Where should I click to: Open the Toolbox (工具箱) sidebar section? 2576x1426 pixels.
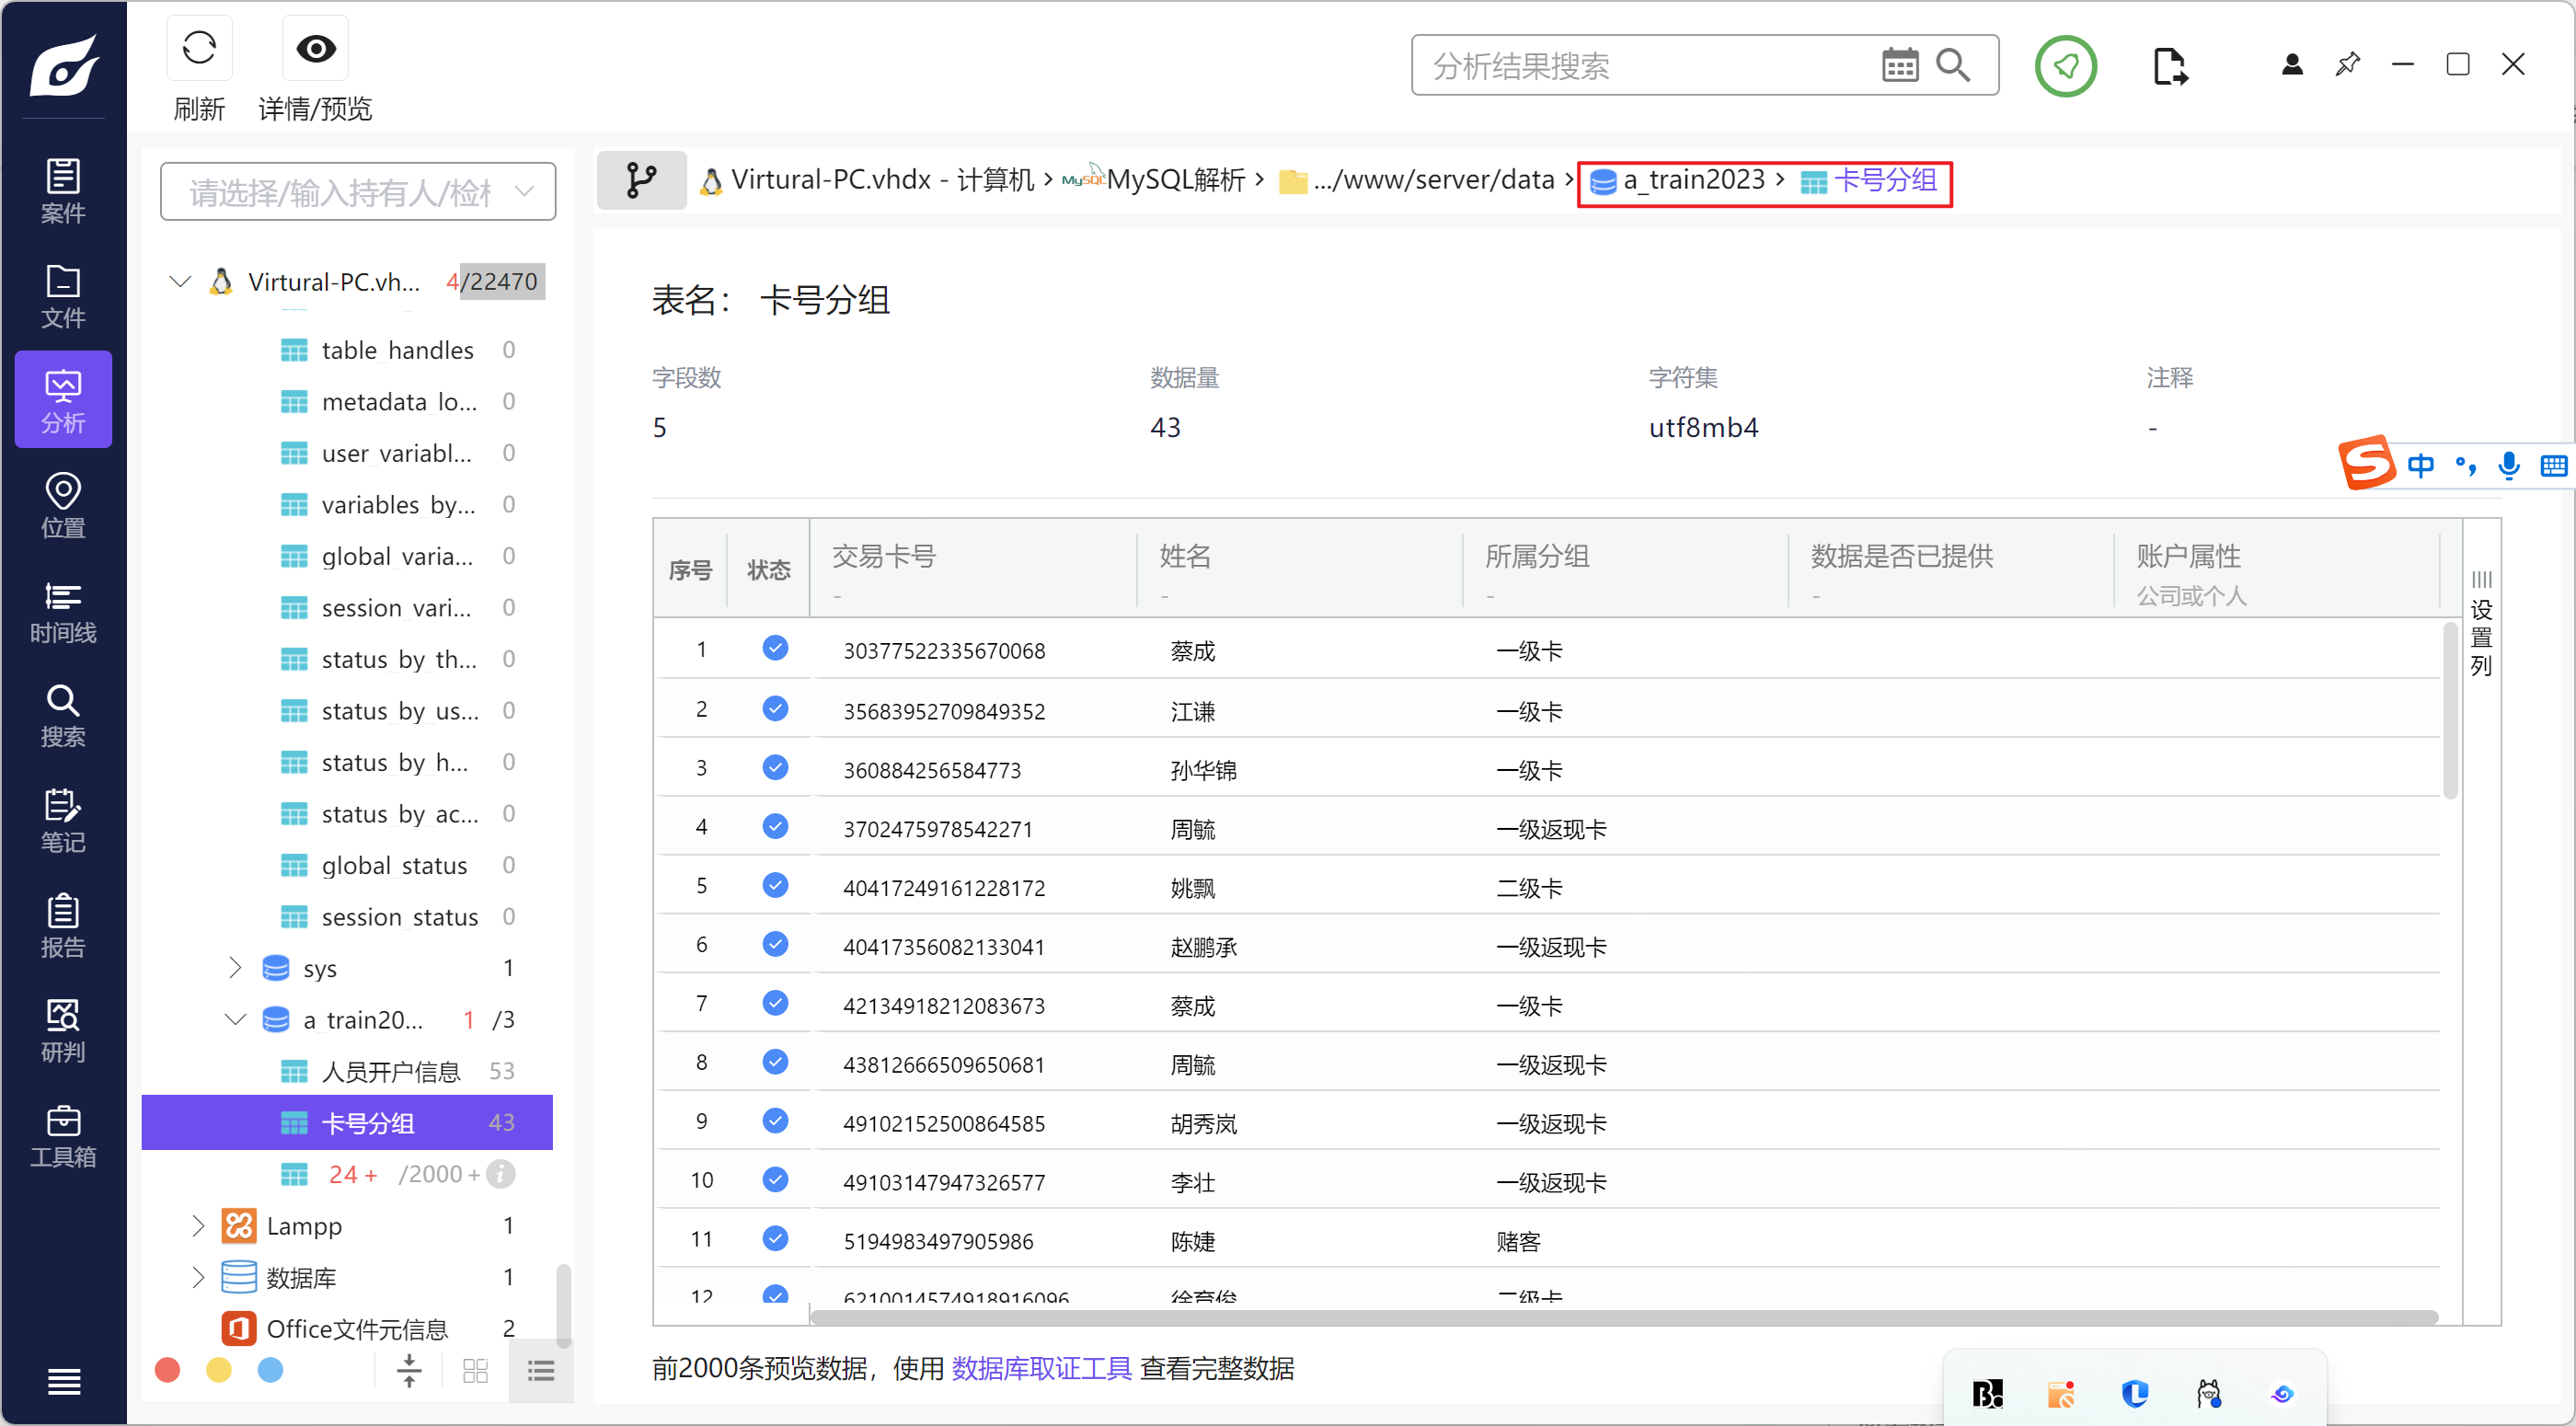(x=62, y=1137)
